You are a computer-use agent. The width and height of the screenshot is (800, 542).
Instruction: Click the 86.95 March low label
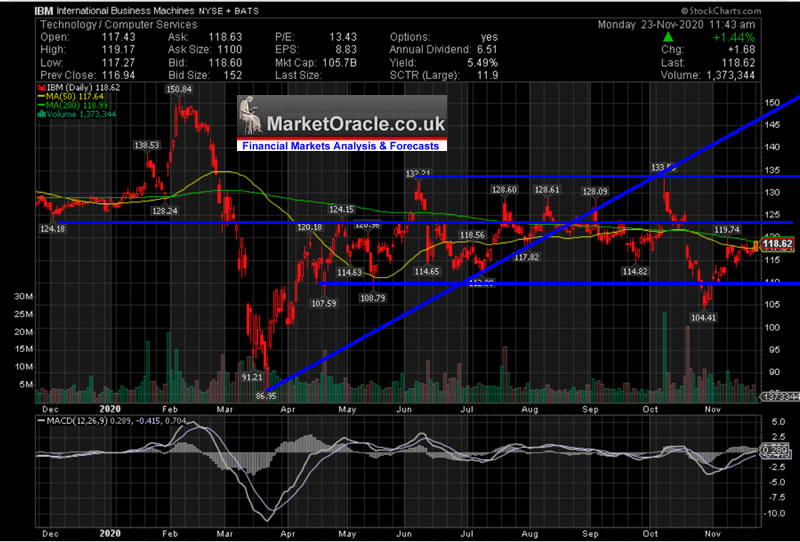click(x=266, y=396)
